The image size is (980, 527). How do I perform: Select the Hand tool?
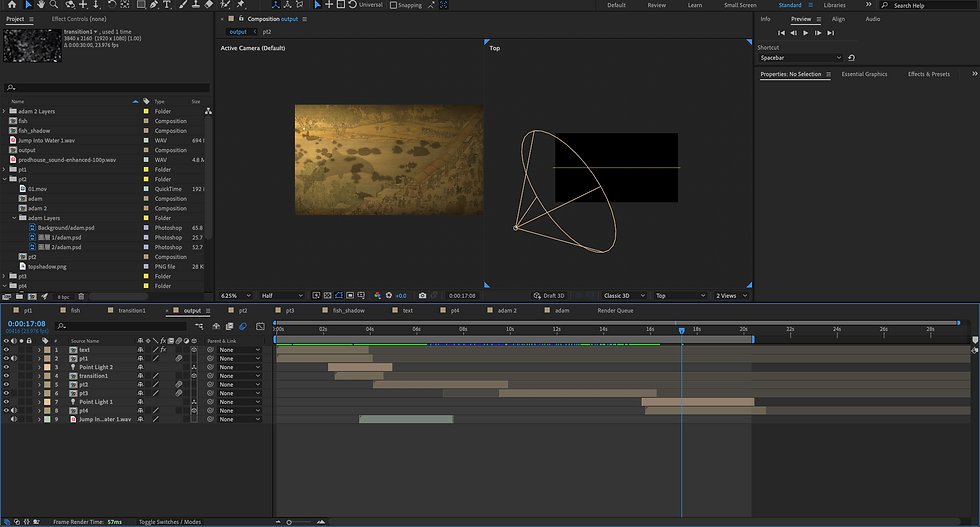(41, 4)
